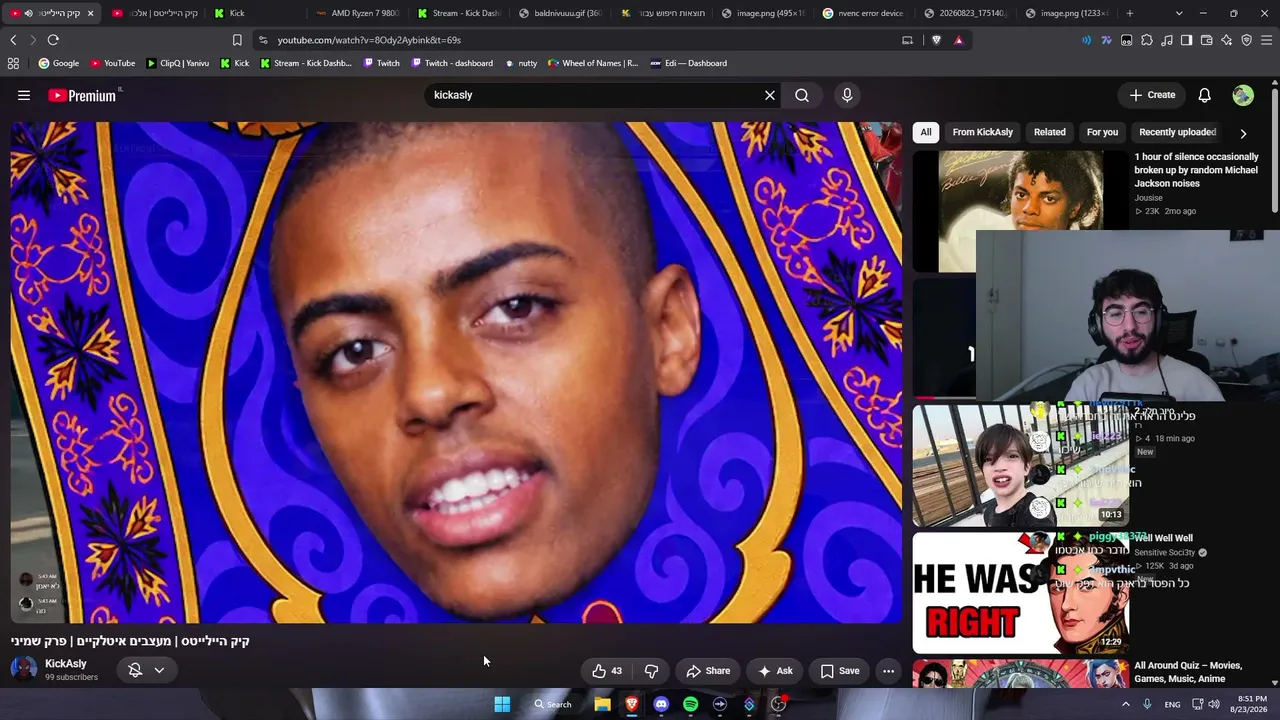Click the browser address bar URL
The width and height of the screenshot is (1280, 720).
tap(369, 40)
